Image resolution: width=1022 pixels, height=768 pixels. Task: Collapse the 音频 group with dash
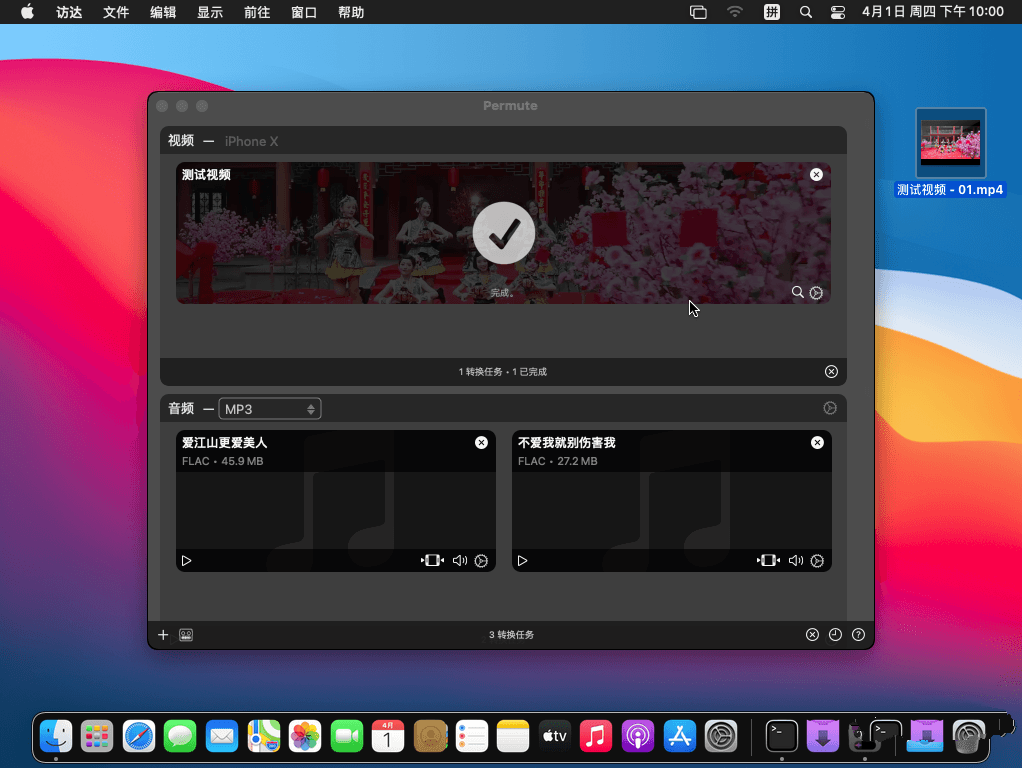coord(208,409)
